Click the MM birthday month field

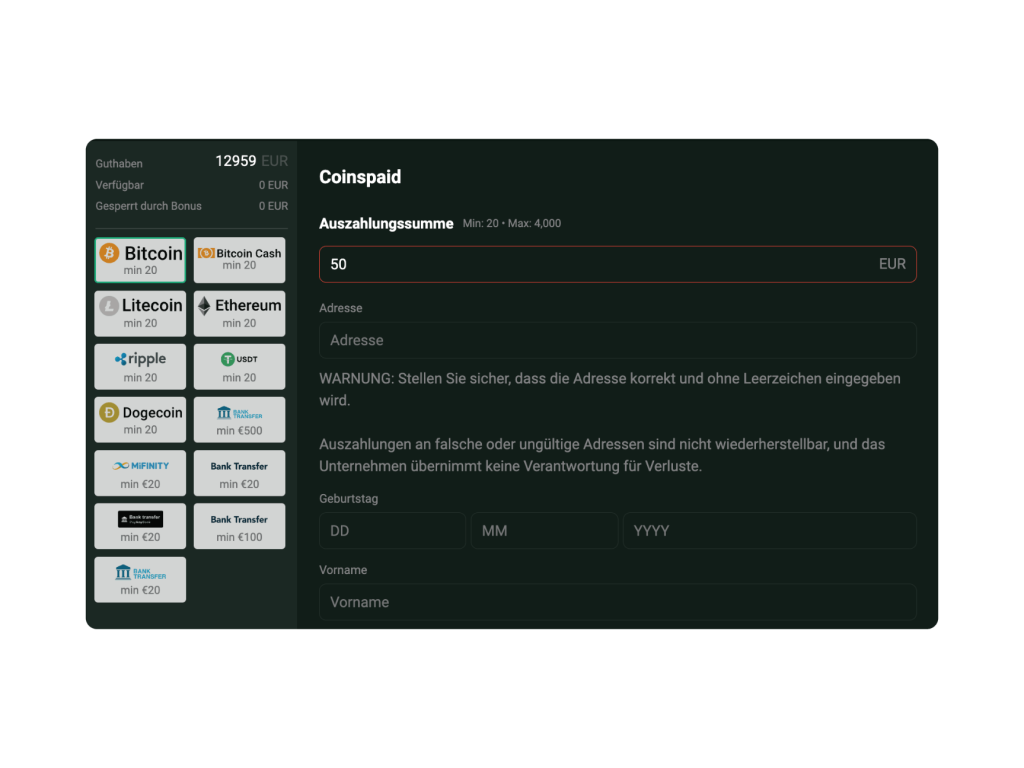(x=545, y=531)
